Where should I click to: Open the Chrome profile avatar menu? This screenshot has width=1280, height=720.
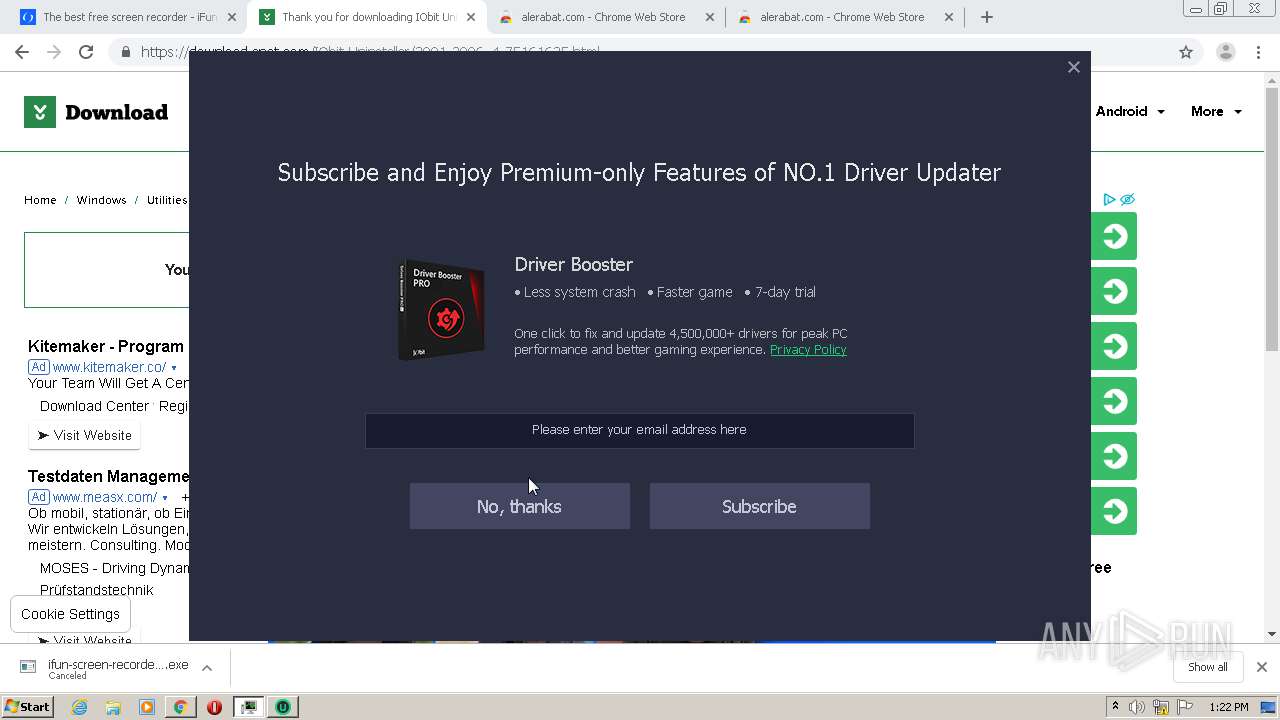1225,52
